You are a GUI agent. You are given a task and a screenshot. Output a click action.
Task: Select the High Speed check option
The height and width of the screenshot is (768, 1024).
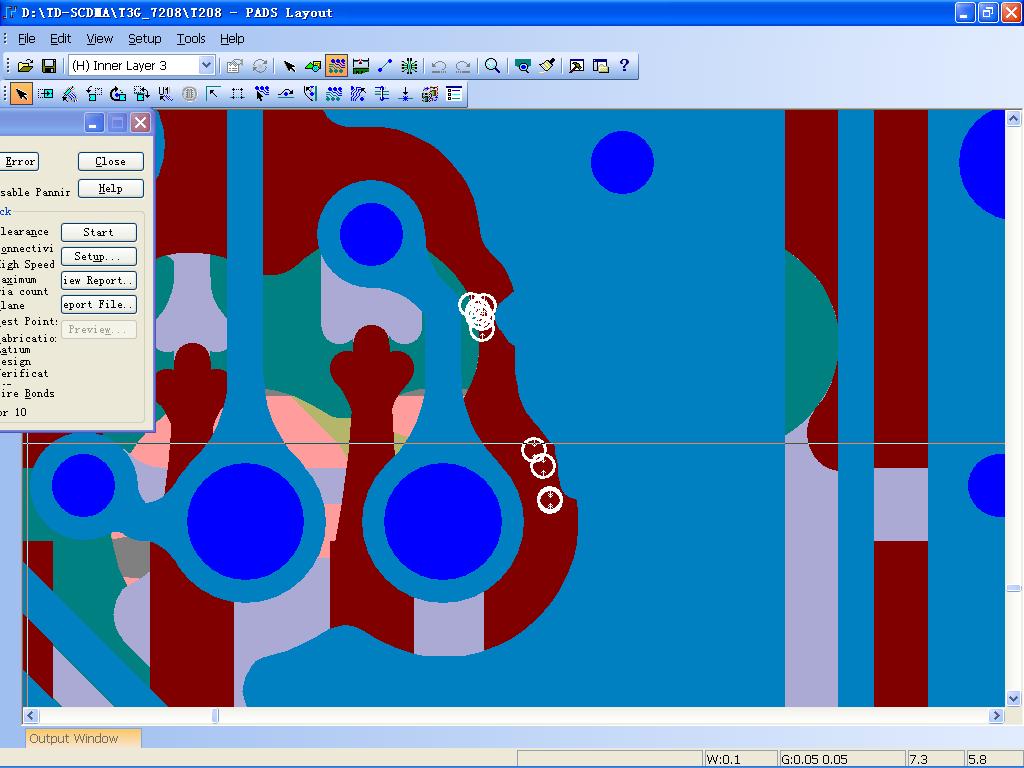pos(27,264)
